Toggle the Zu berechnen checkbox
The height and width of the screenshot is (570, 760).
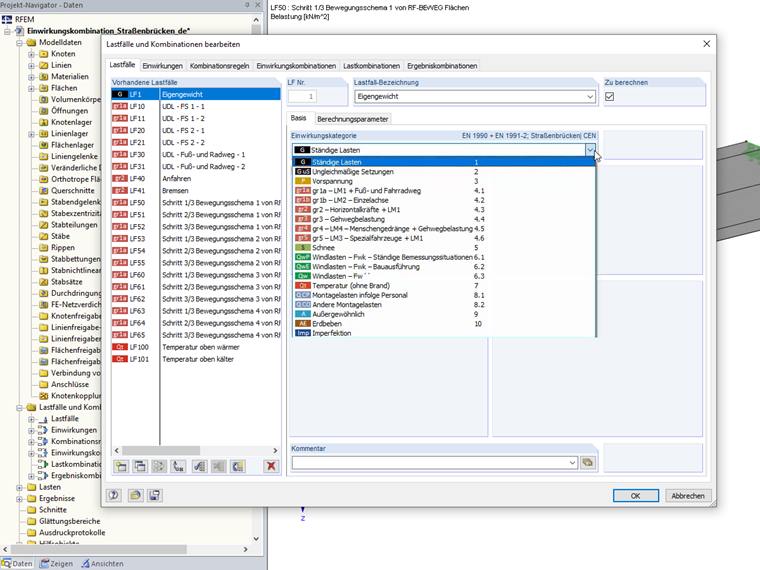(x=610, y=96)
